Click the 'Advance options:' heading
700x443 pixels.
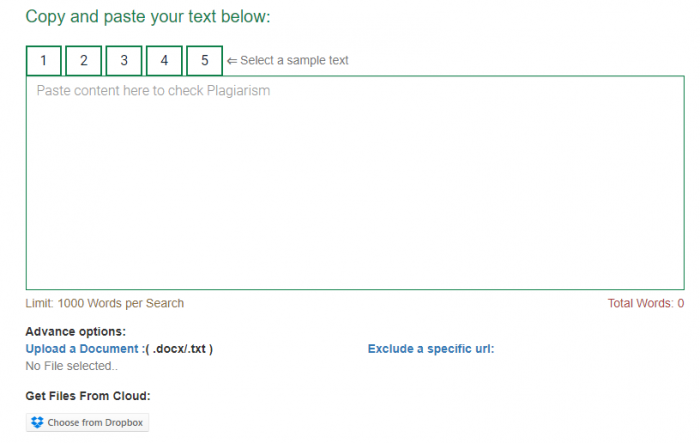point(76,332)
